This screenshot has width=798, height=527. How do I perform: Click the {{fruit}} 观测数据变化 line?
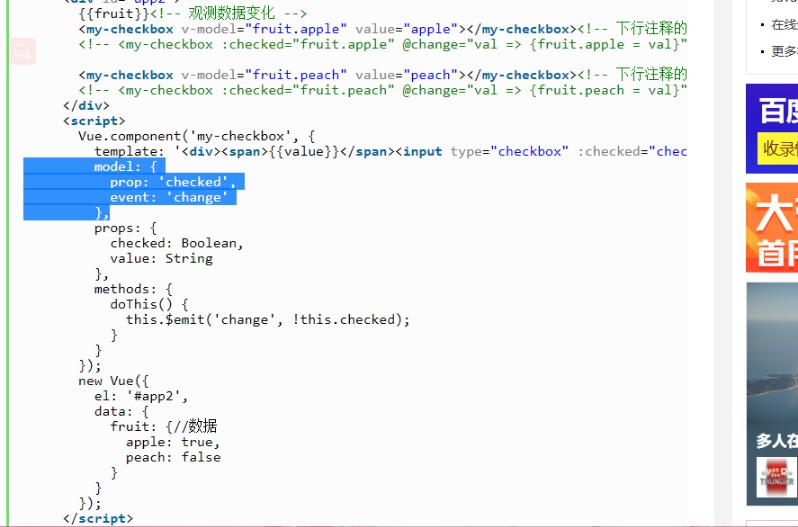pyautogui.click(x=192, y=13)
